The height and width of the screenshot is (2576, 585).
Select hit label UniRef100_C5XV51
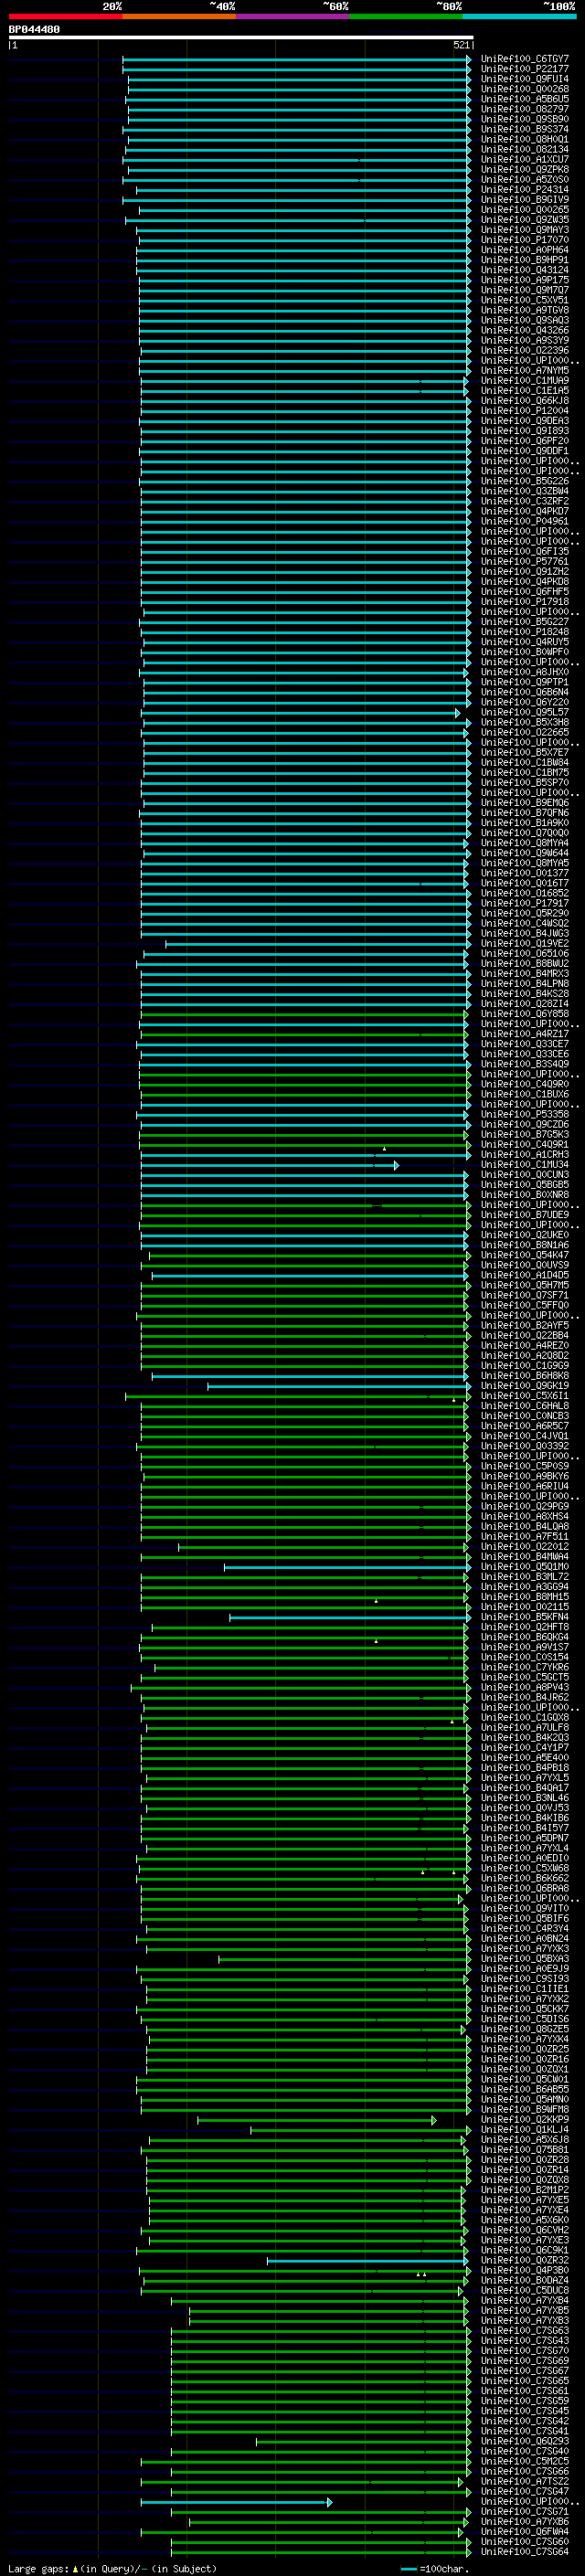[525, 300]
